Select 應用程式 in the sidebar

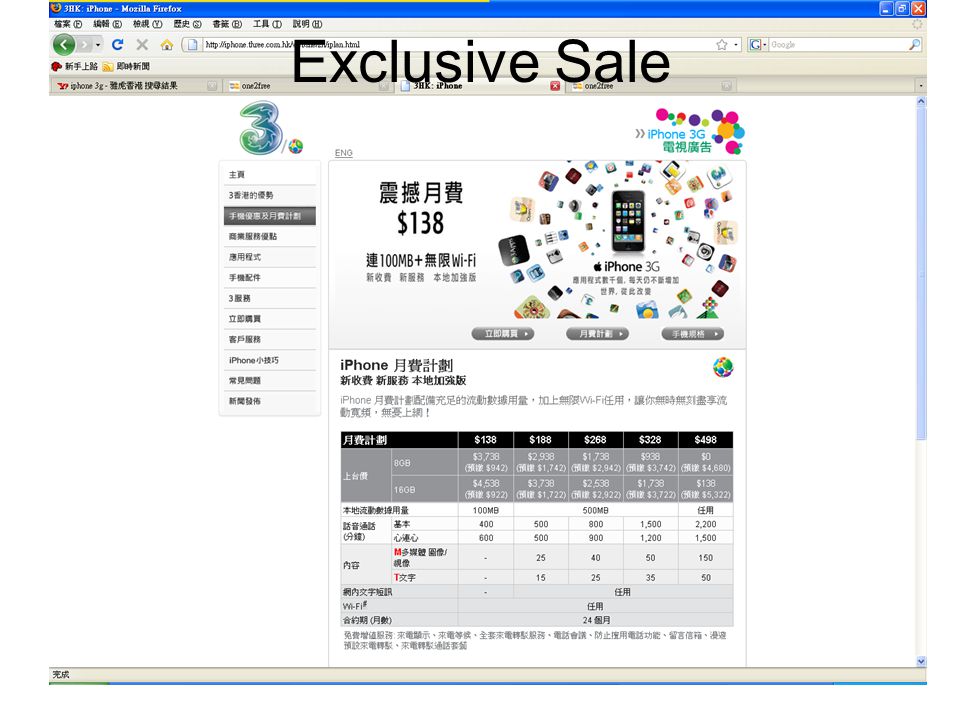click(x=269, y=257)
